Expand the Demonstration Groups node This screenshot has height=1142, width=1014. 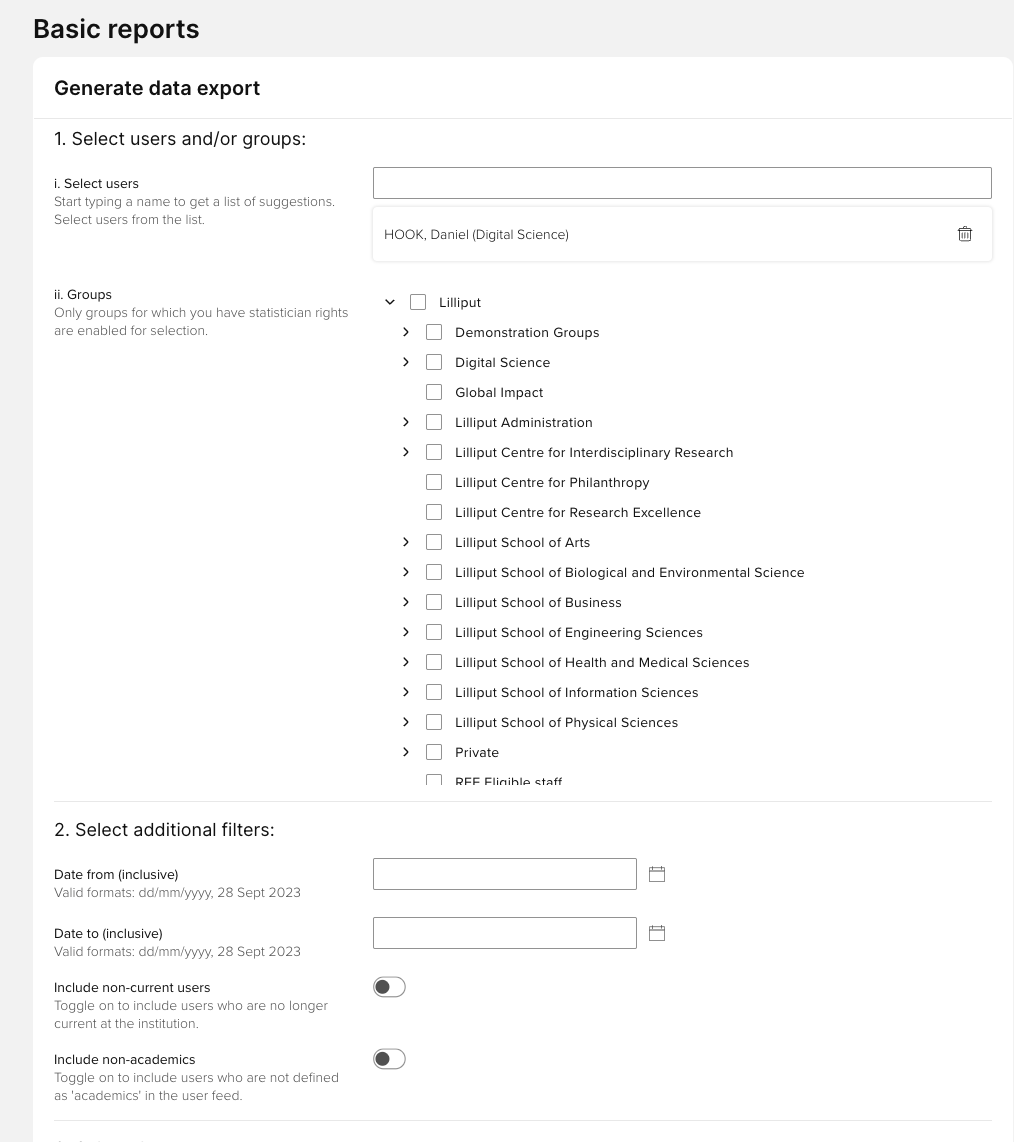click(x=406, y=332)
